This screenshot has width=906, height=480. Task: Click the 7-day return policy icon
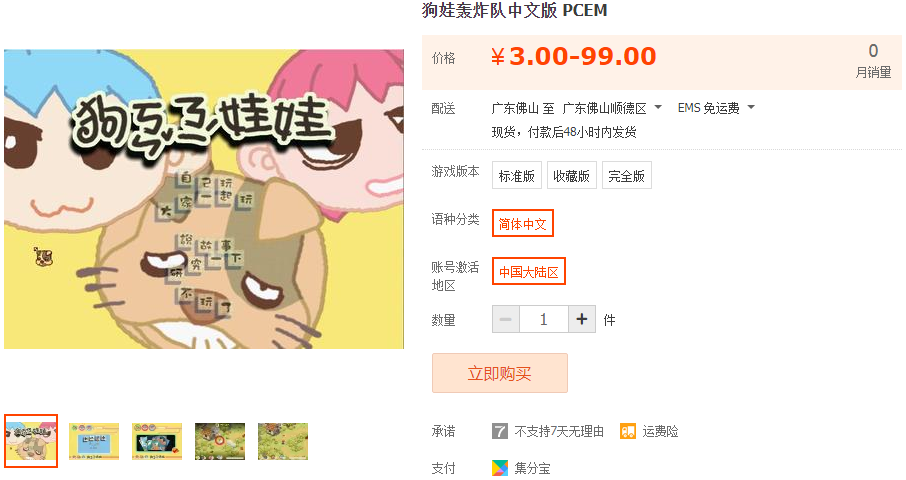[x=500, y=431]
